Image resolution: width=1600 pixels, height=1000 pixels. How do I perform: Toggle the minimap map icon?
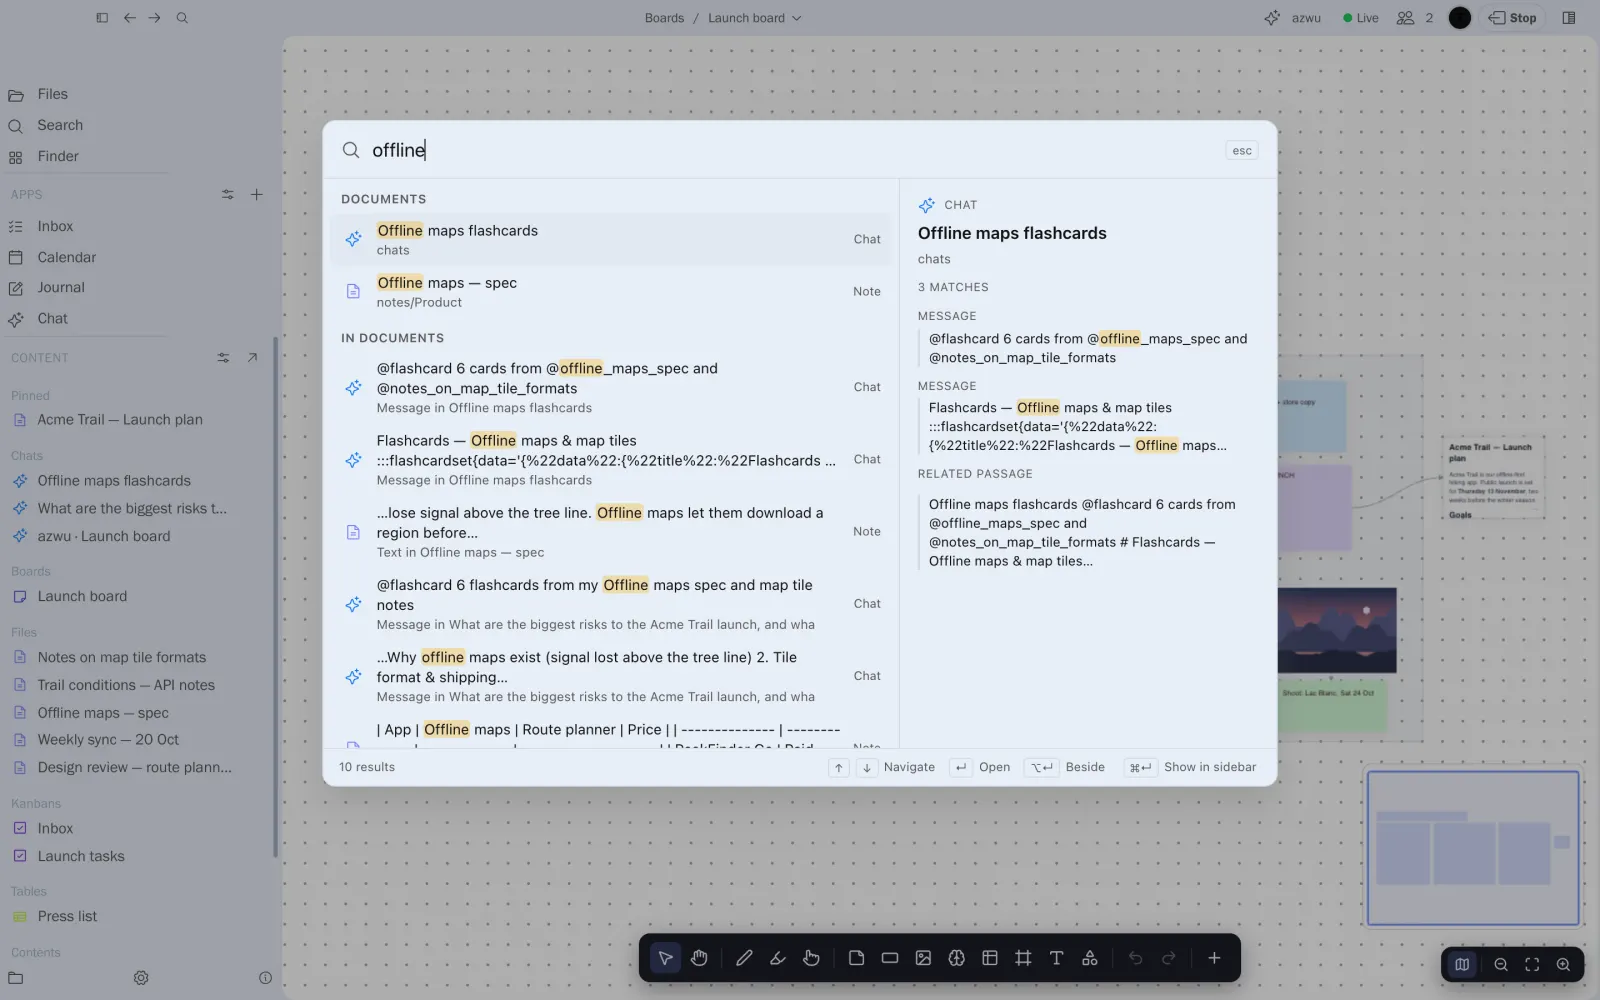[x=1462, y=965]
